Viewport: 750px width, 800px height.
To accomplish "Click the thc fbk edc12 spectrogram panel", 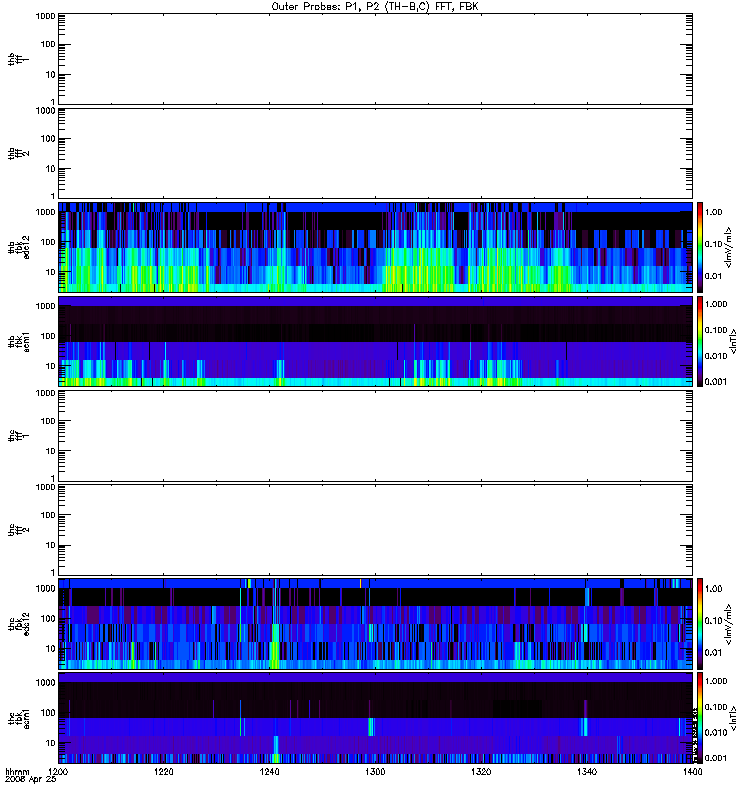I will 376,624.
